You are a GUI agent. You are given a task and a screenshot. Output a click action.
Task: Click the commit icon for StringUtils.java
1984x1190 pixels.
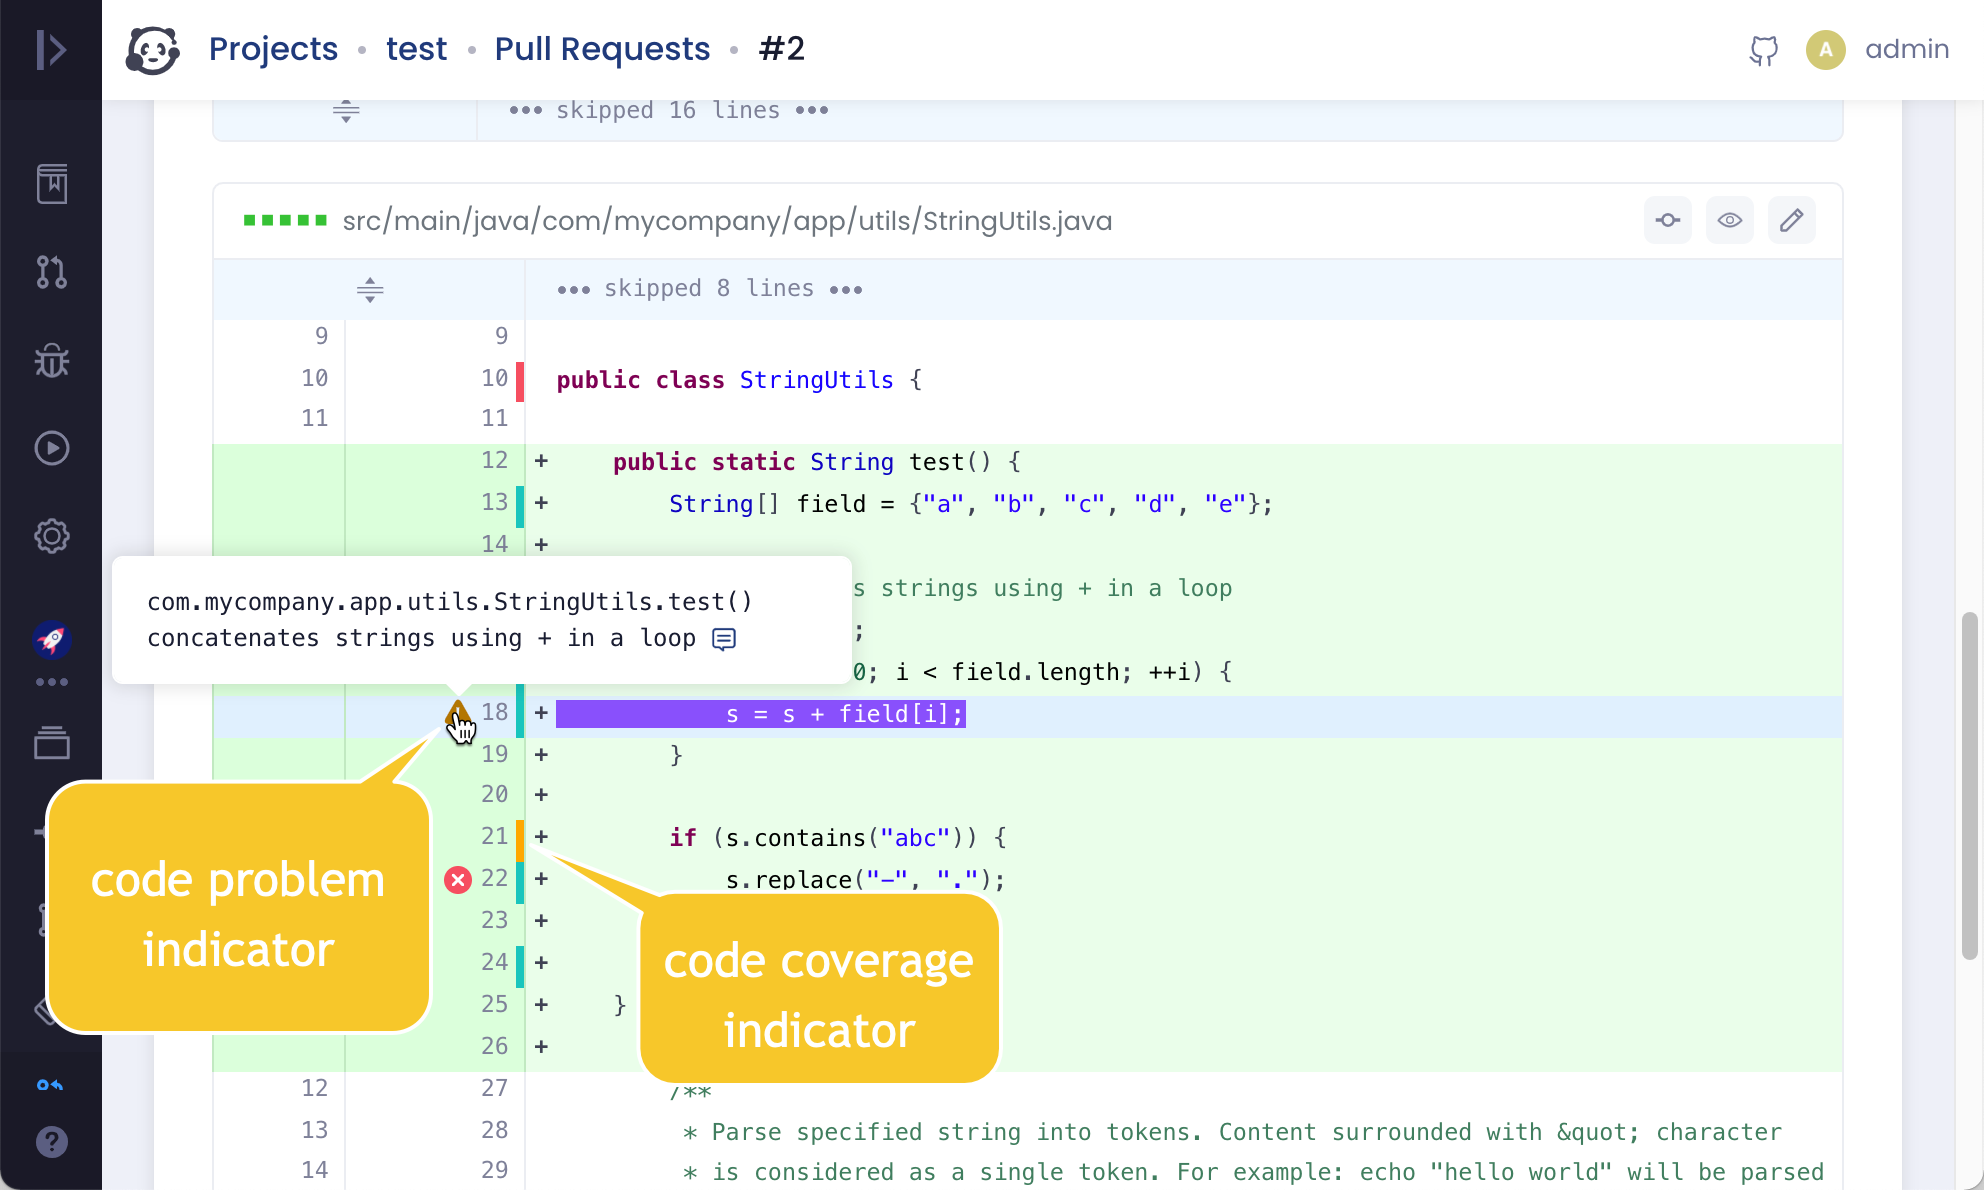click(1668, 220)
